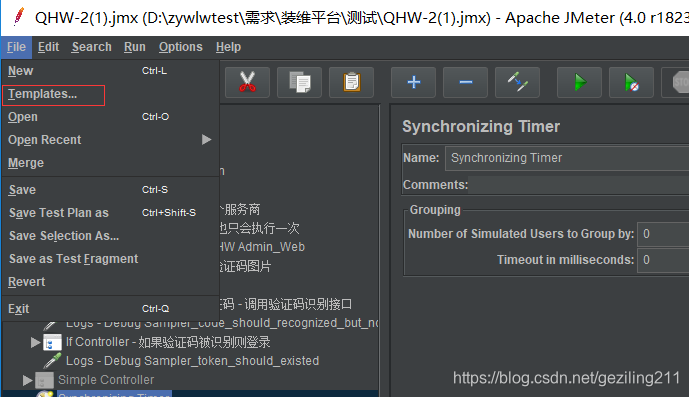The width and height of the screenshot is (689, 397).
Task: Open the Help menu
Action: click(228, 47)
